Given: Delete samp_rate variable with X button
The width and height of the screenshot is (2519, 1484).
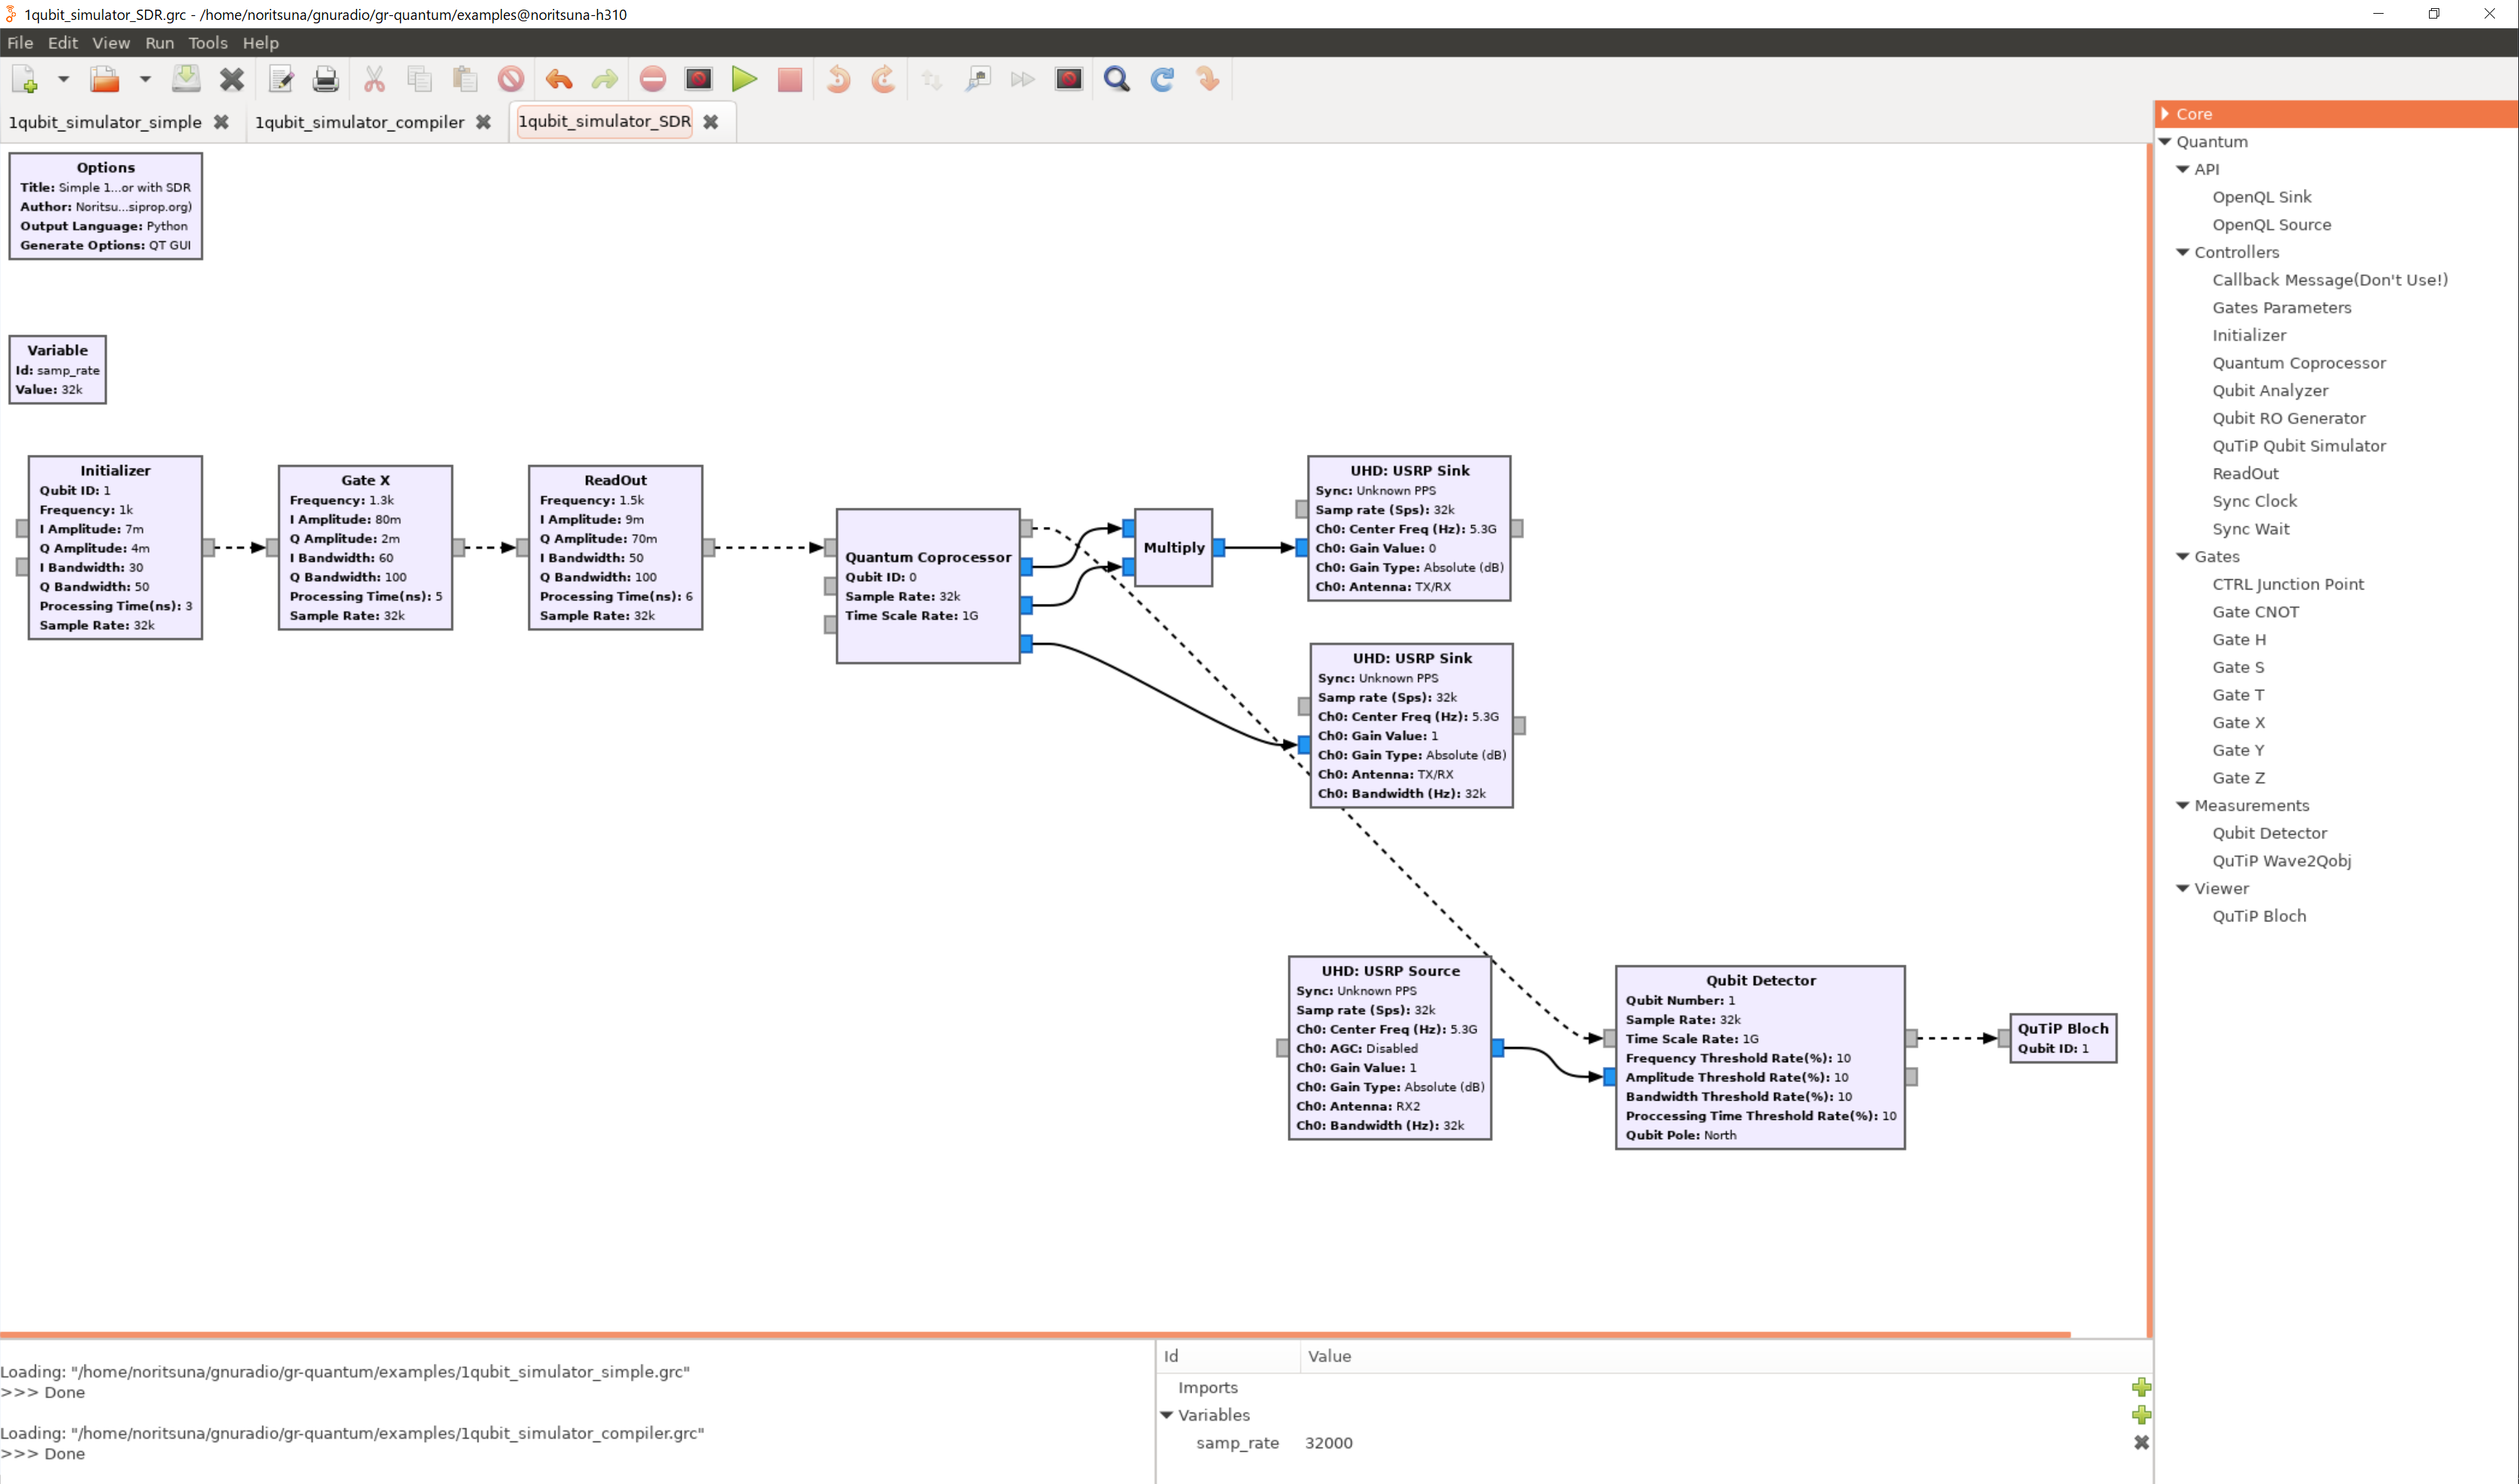Looking at the screenshot, I should [2140, 1443].
